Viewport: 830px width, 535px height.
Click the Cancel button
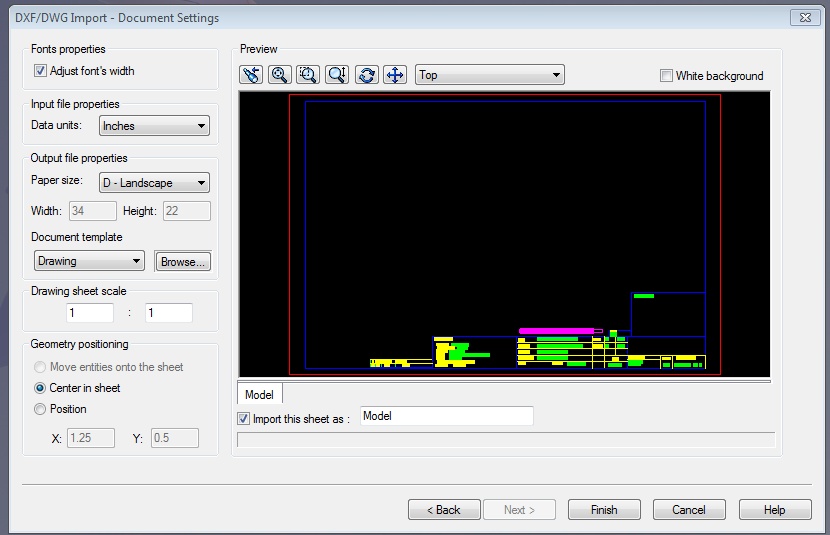(x=689, y=510)
